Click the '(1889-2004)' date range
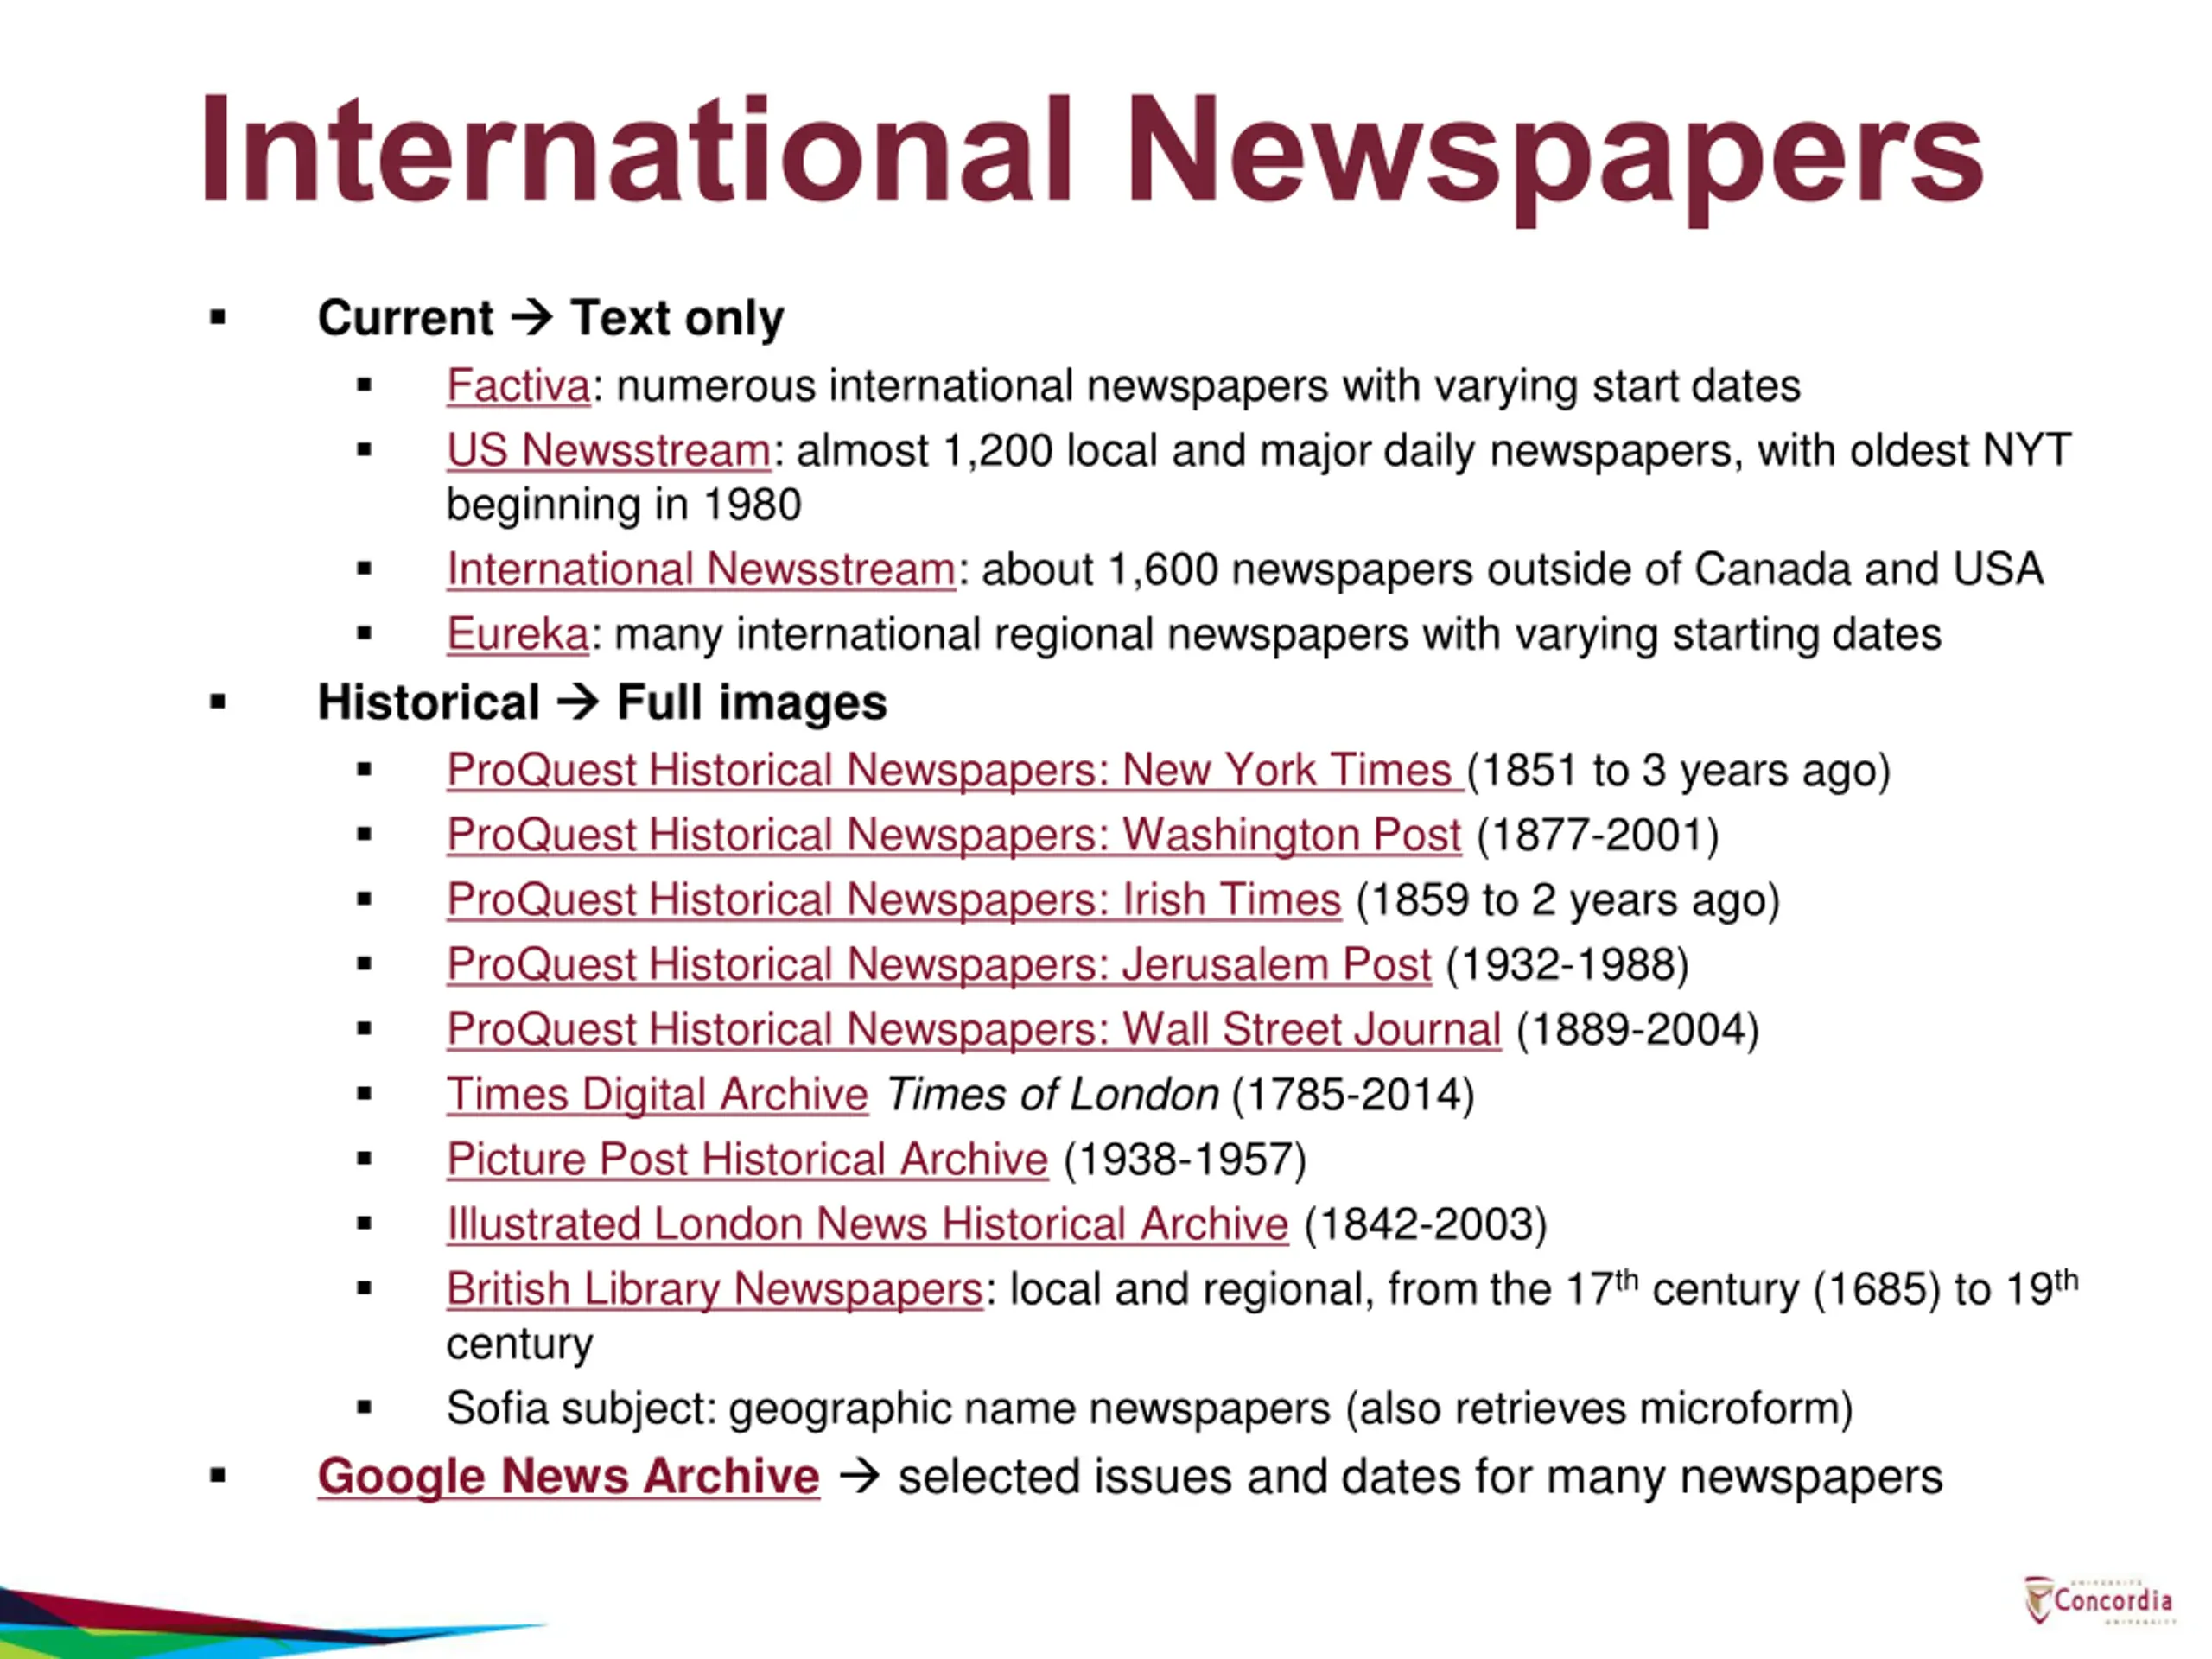This screenshot has width=2212, height=1659. pyautogui.click(x=1638, y=1030)
